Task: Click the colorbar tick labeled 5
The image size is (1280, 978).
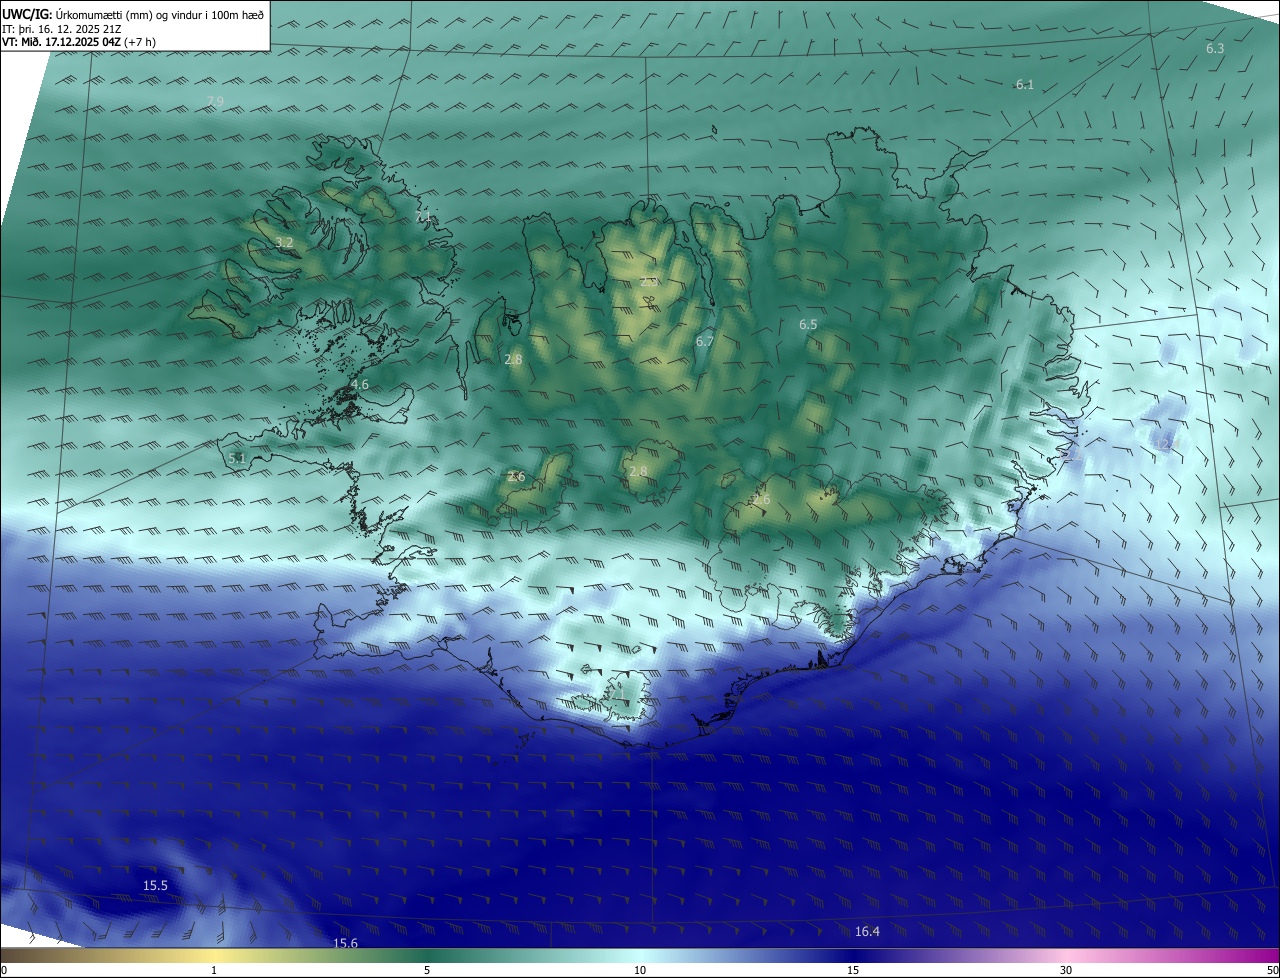Action: [427, 970]
